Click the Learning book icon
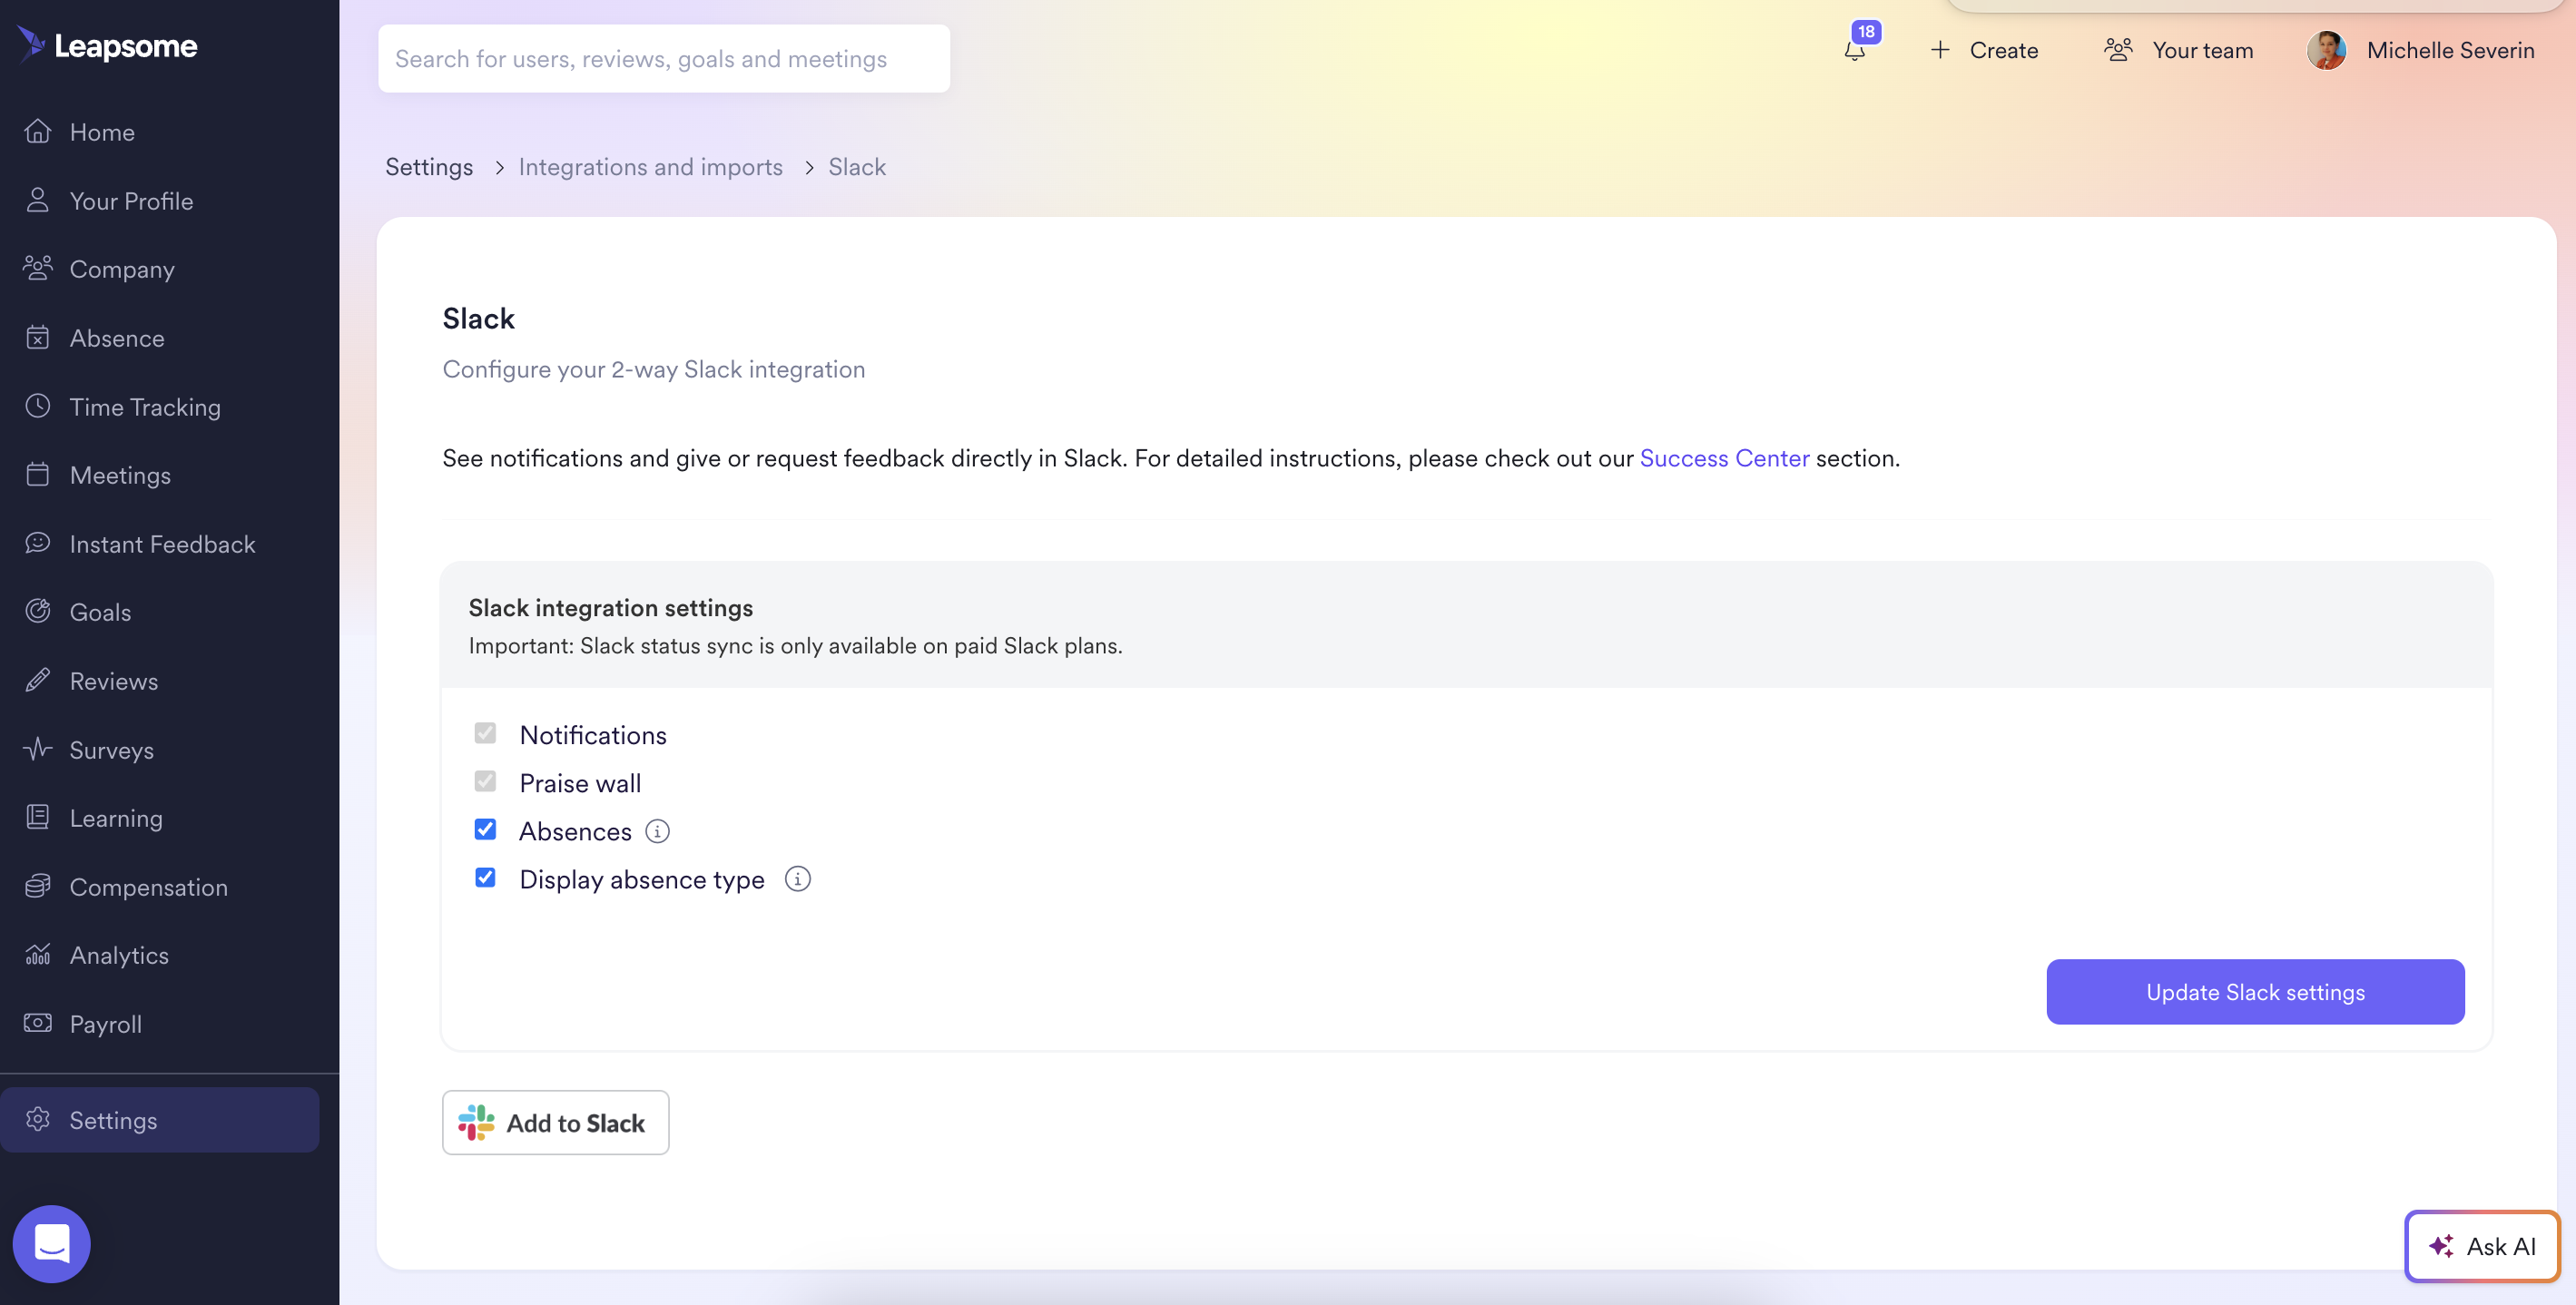The height and width of the screenshot is (1305, 2576). [38, 817]
